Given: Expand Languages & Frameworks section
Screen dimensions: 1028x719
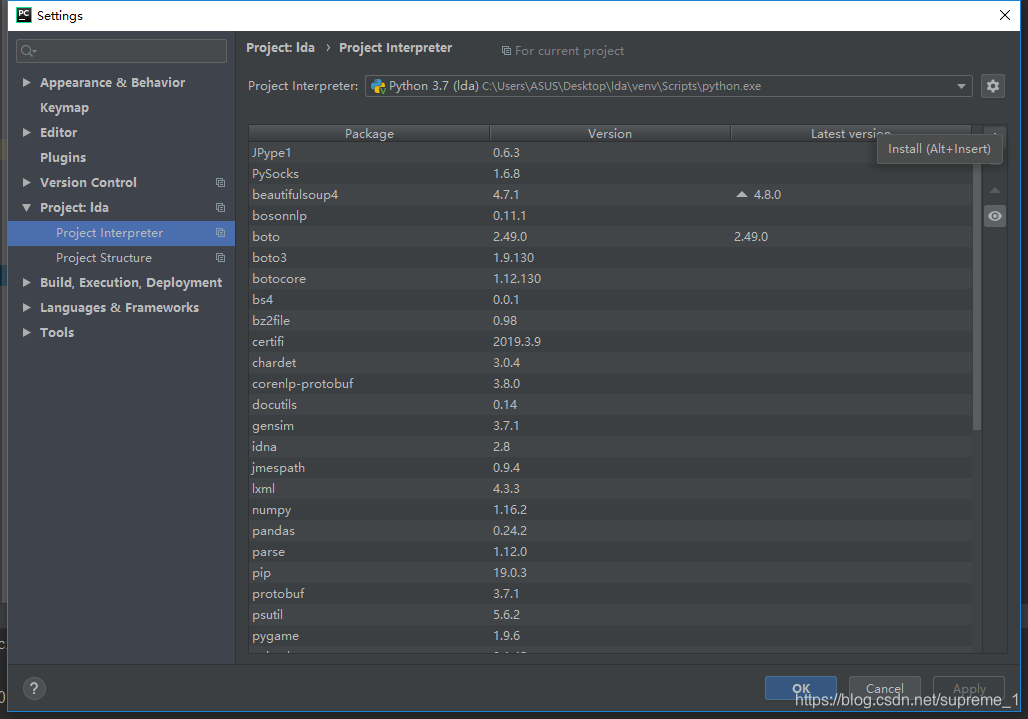Looking at the screenshot, I should 26,307.
